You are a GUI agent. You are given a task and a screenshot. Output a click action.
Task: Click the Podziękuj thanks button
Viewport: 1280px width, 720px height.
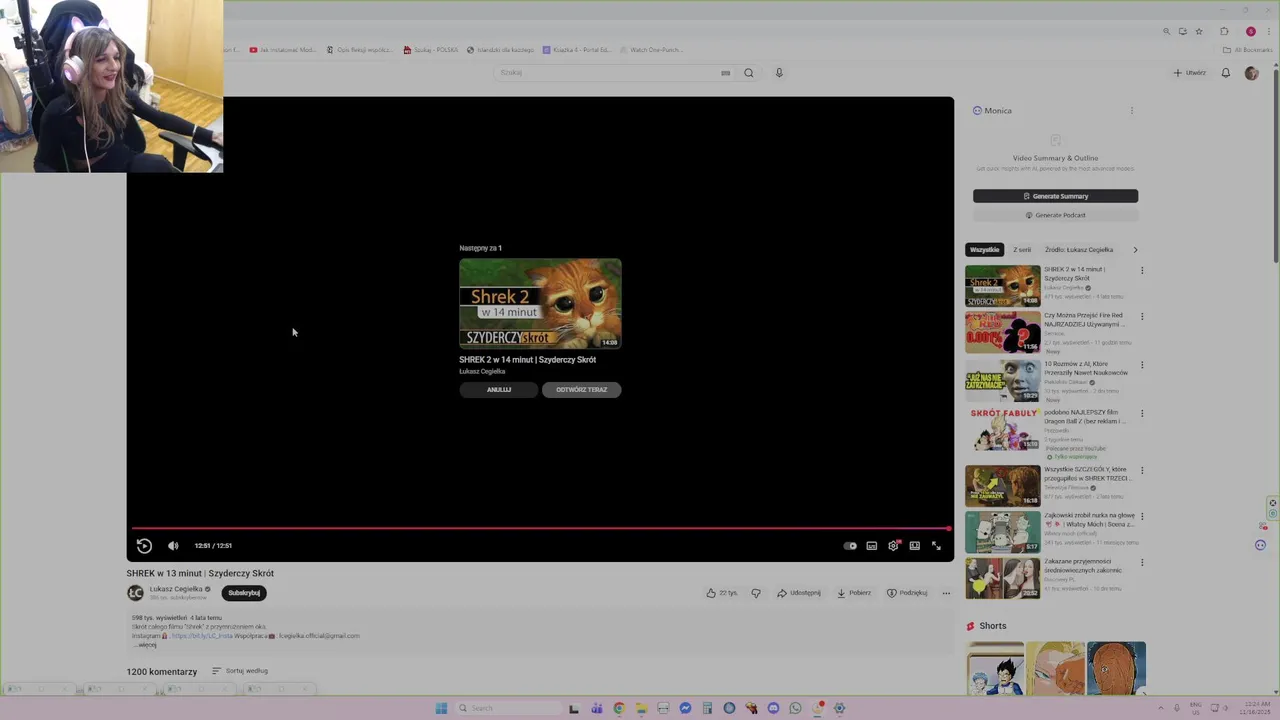(x=907, y=593)
